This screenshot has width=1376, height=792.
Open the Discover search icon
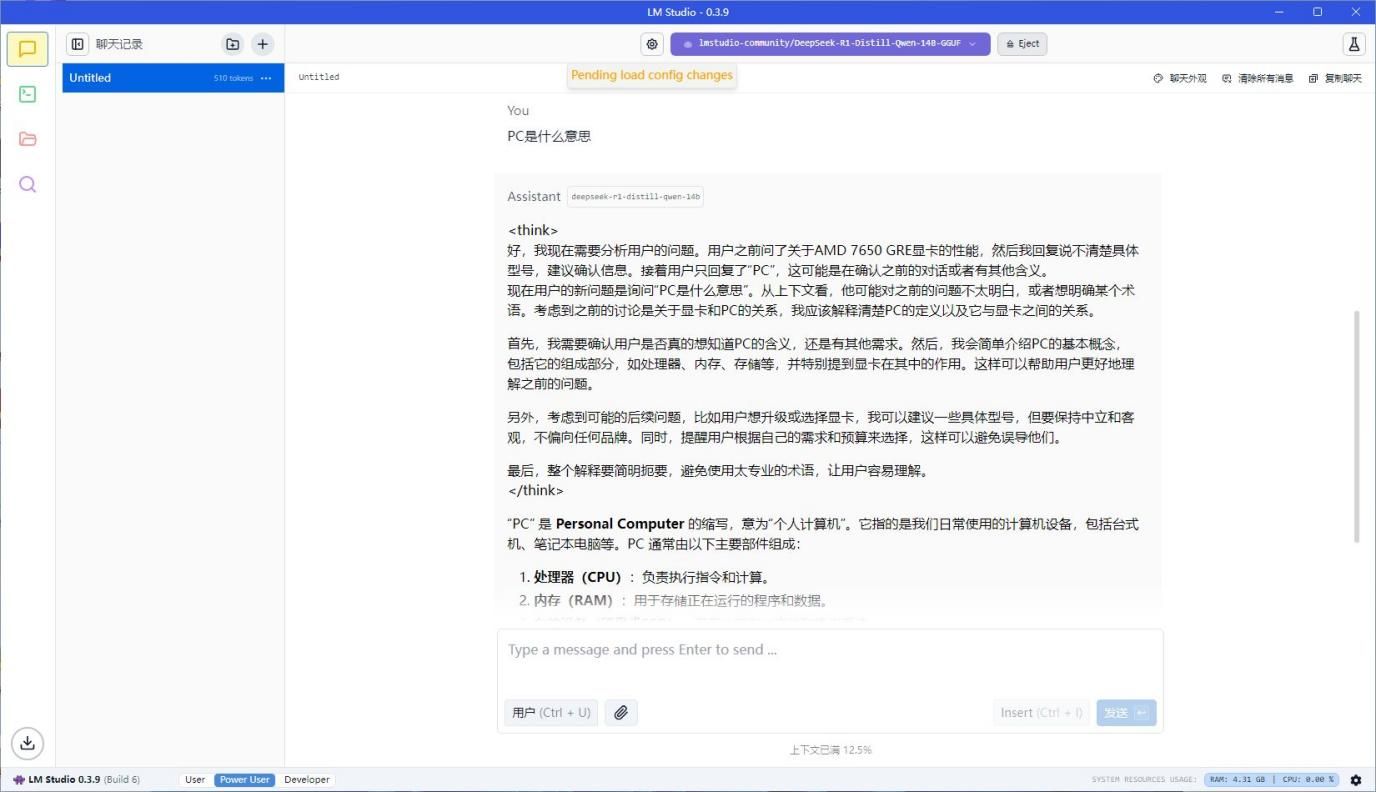(27, 184)
